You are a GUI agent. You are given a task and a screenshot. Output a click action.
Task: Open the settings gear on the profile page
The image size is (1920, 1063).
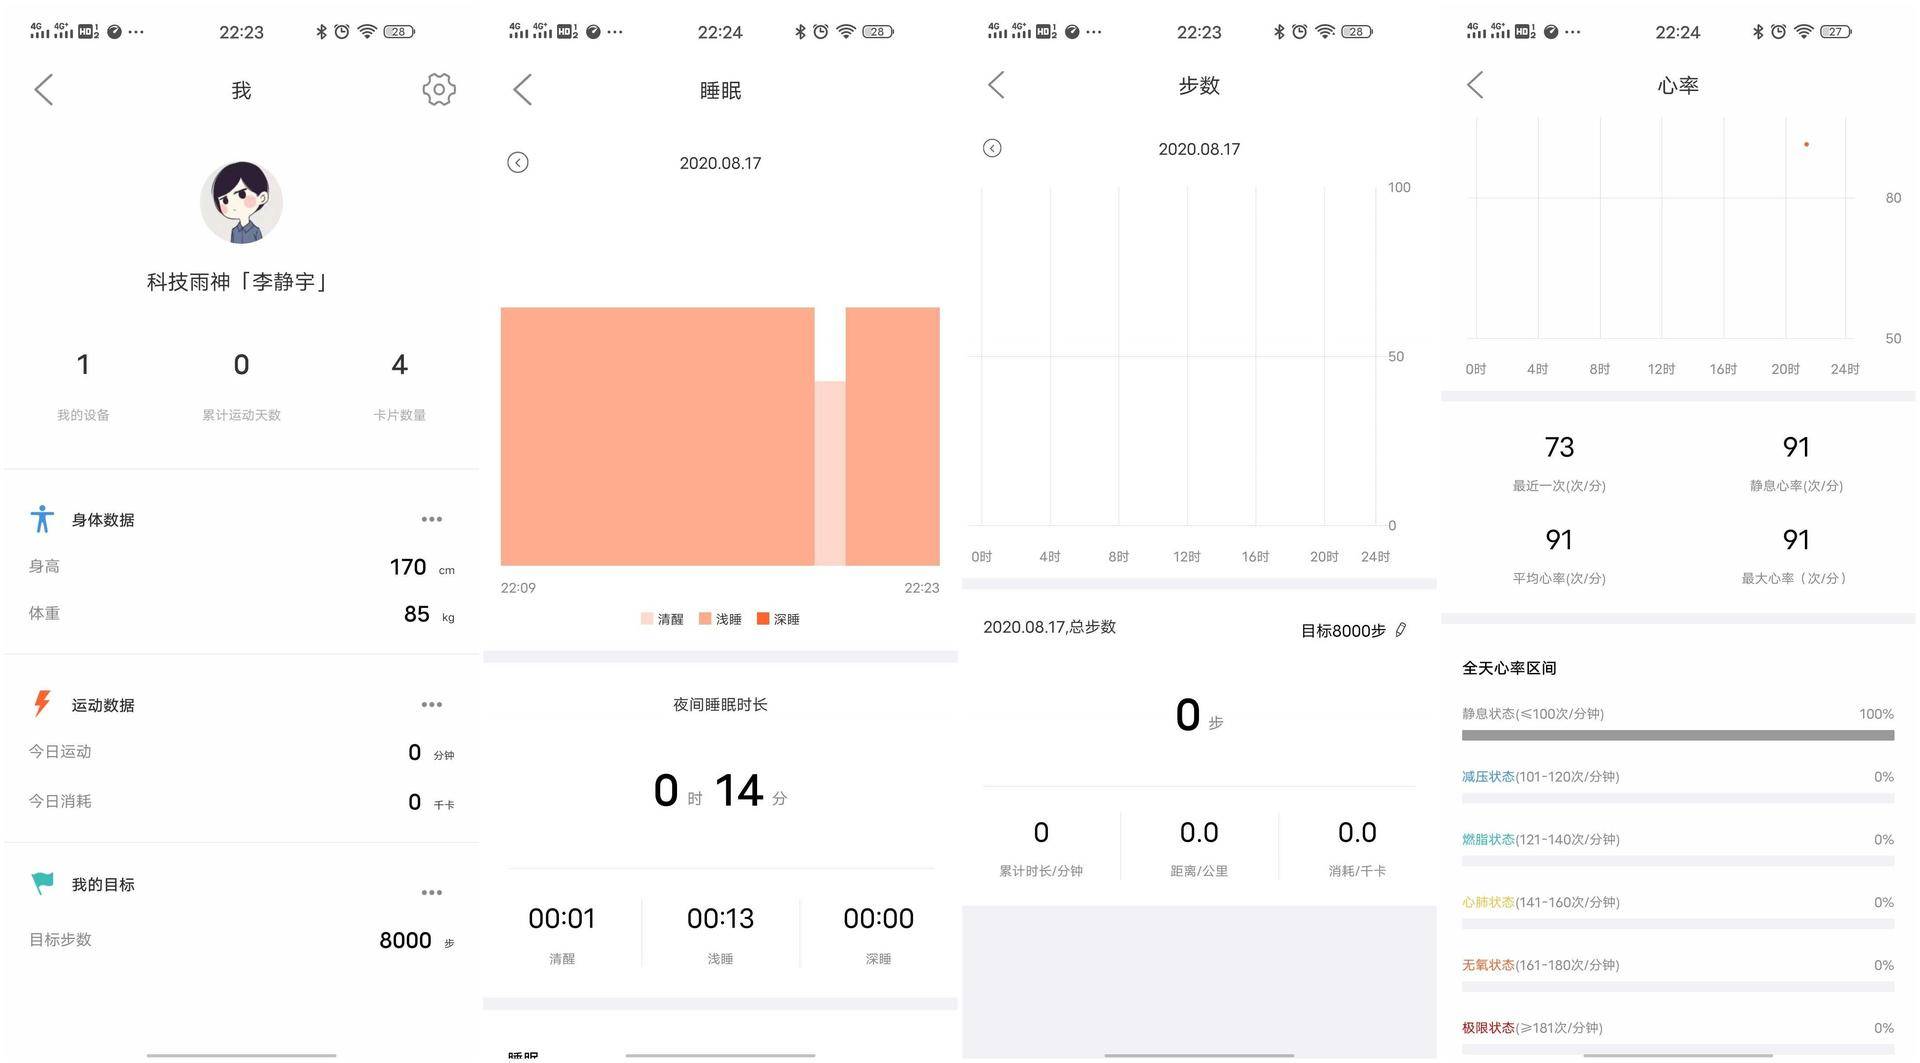coord(439,89)
